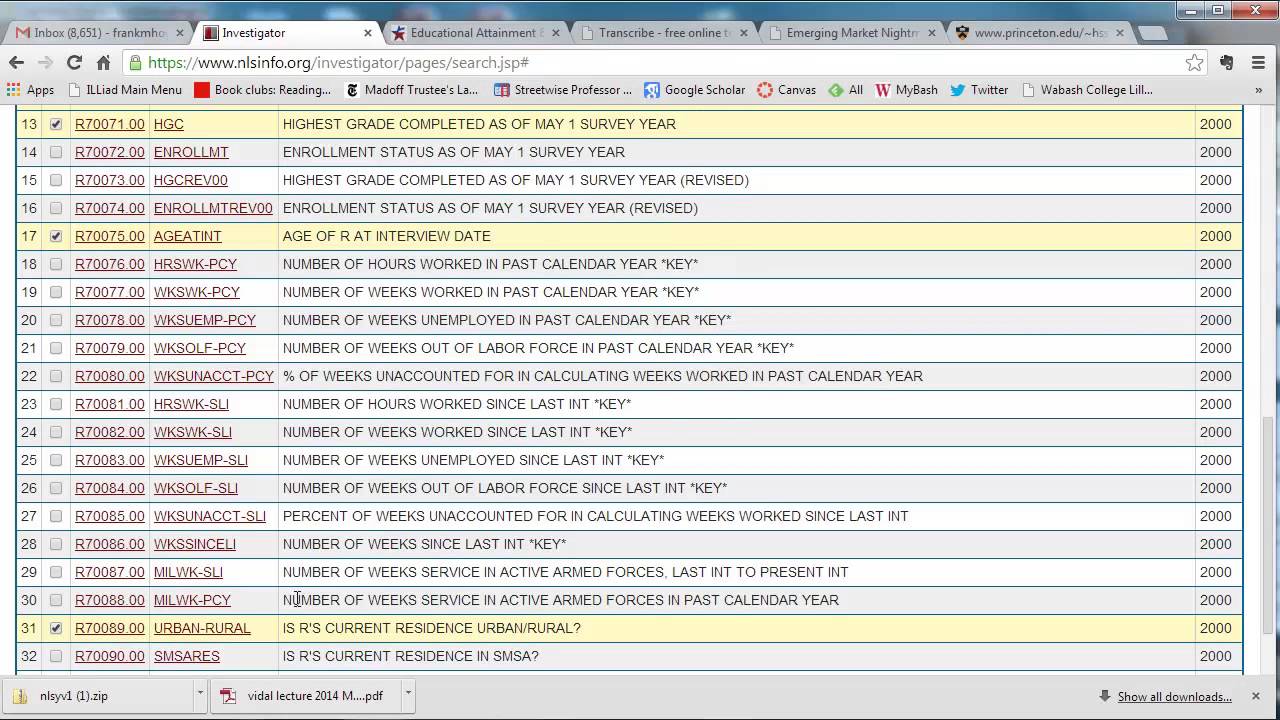1280x720 pixels.
Task: Open reference number link R70071.00
Action: (110, 124)
